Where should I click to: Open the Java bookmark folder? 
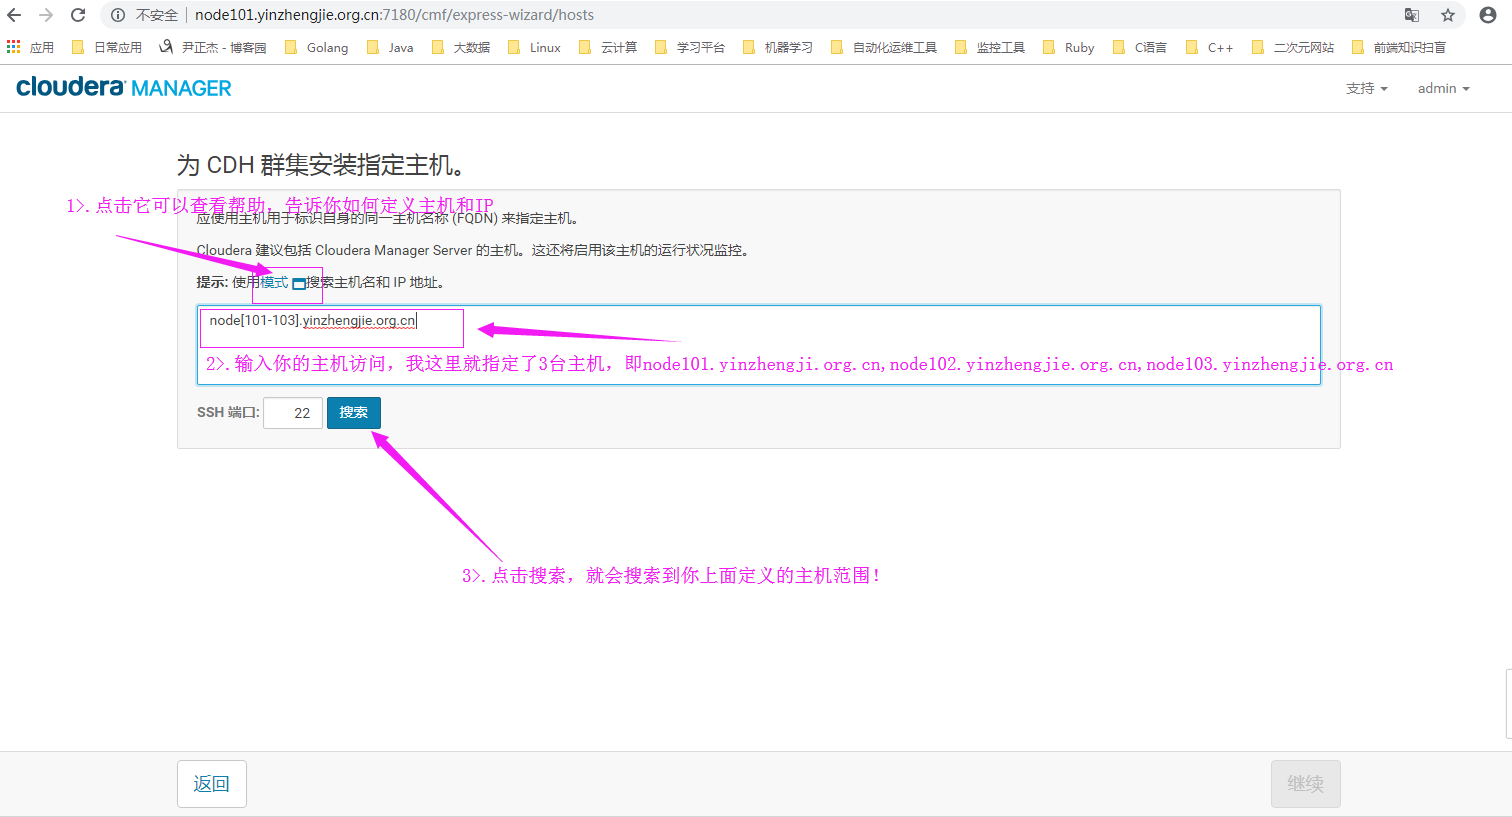click(x=390, y=47)
